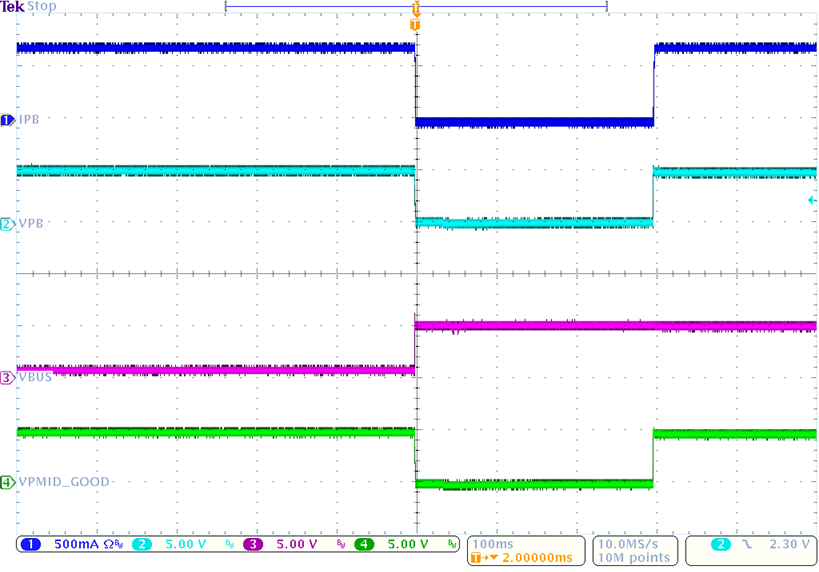Click the 2.30 V trigger level readout
Image resolution: width=819 pixels, height=572 pixels.
point(783,545)
